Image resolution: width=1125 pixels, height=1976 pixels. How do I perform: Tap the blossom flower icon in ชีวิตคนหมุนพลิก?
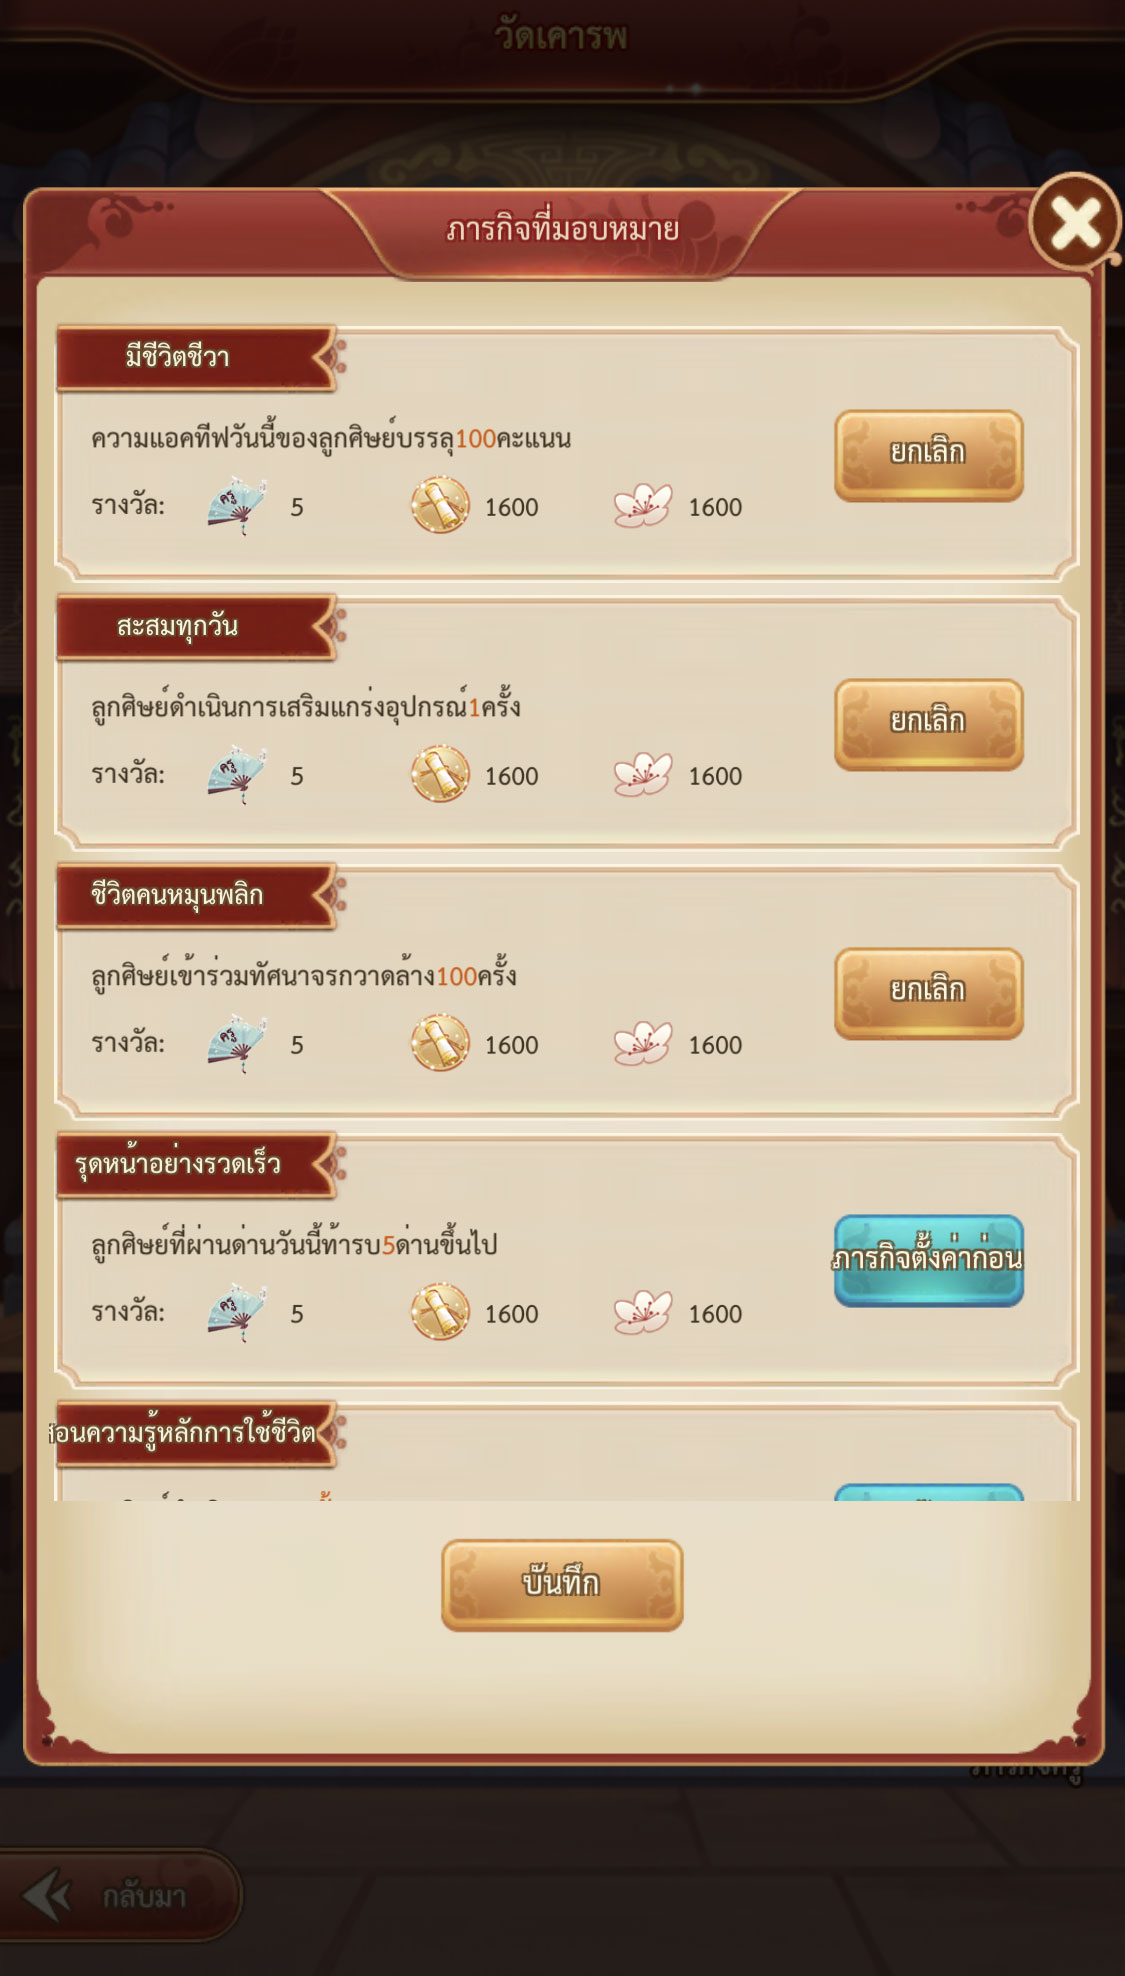pos(642,1043)
